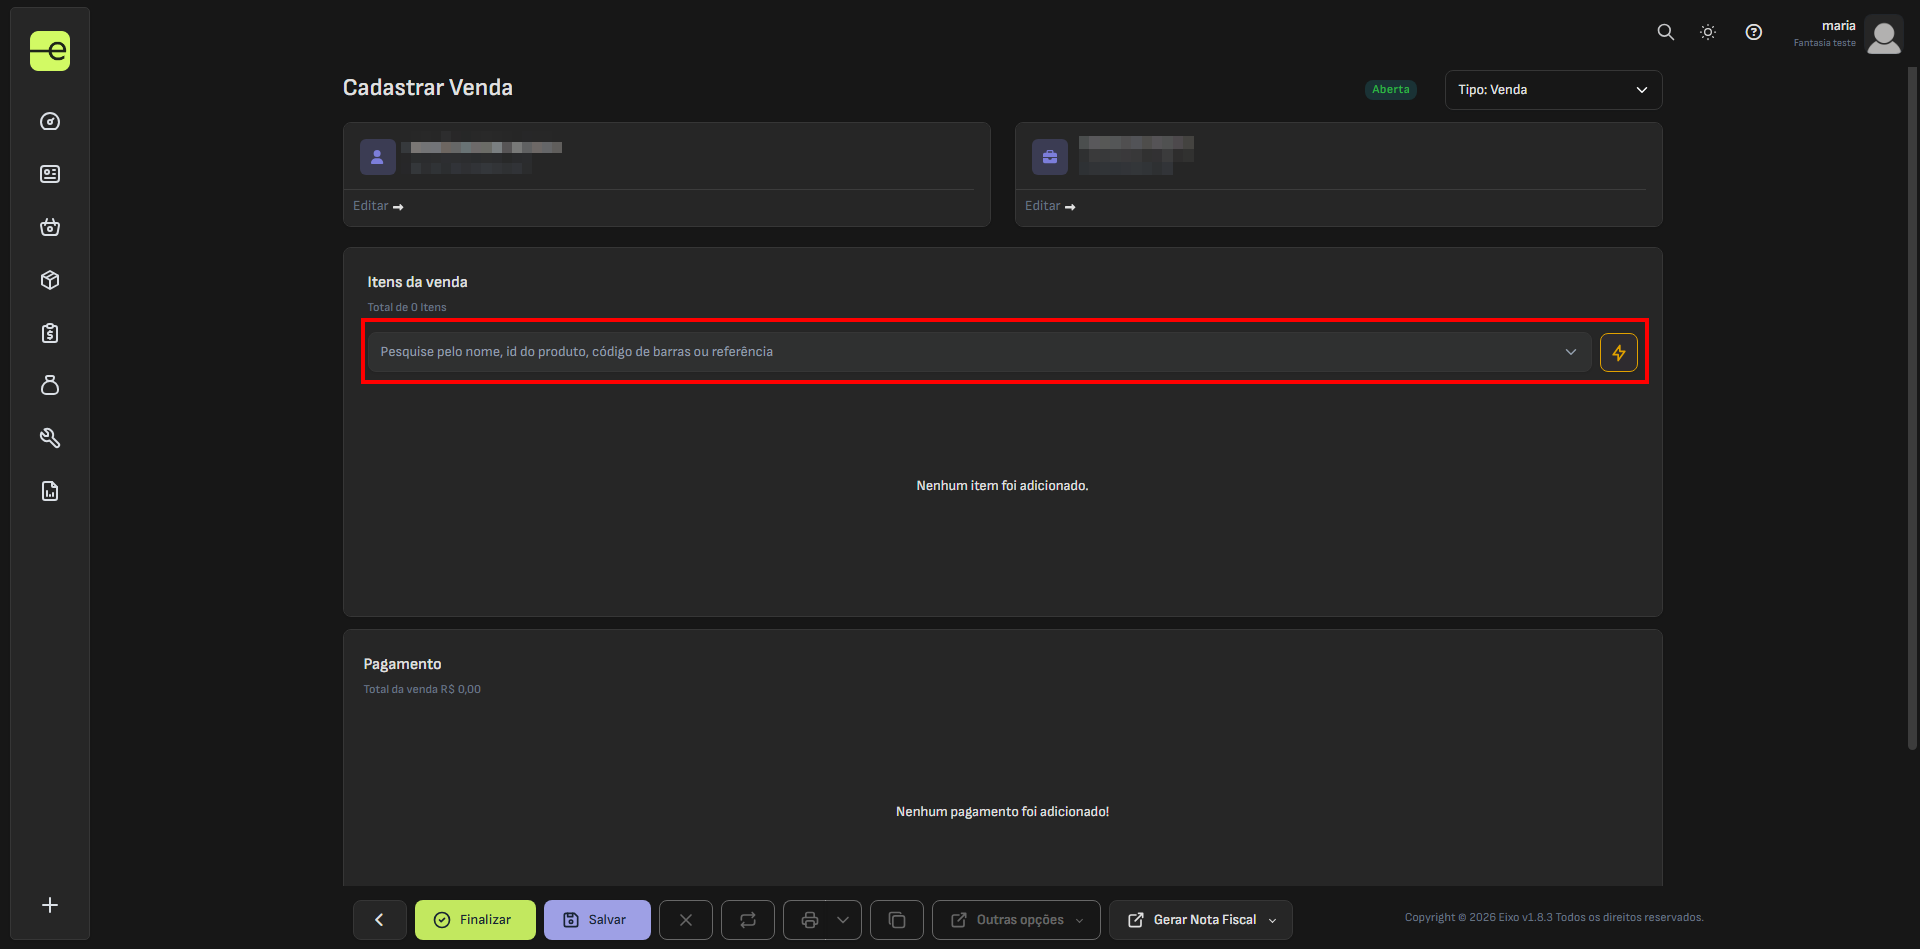
Task: Click the "Nenhum item foi adicionado." message
Action: point(1002,486)
